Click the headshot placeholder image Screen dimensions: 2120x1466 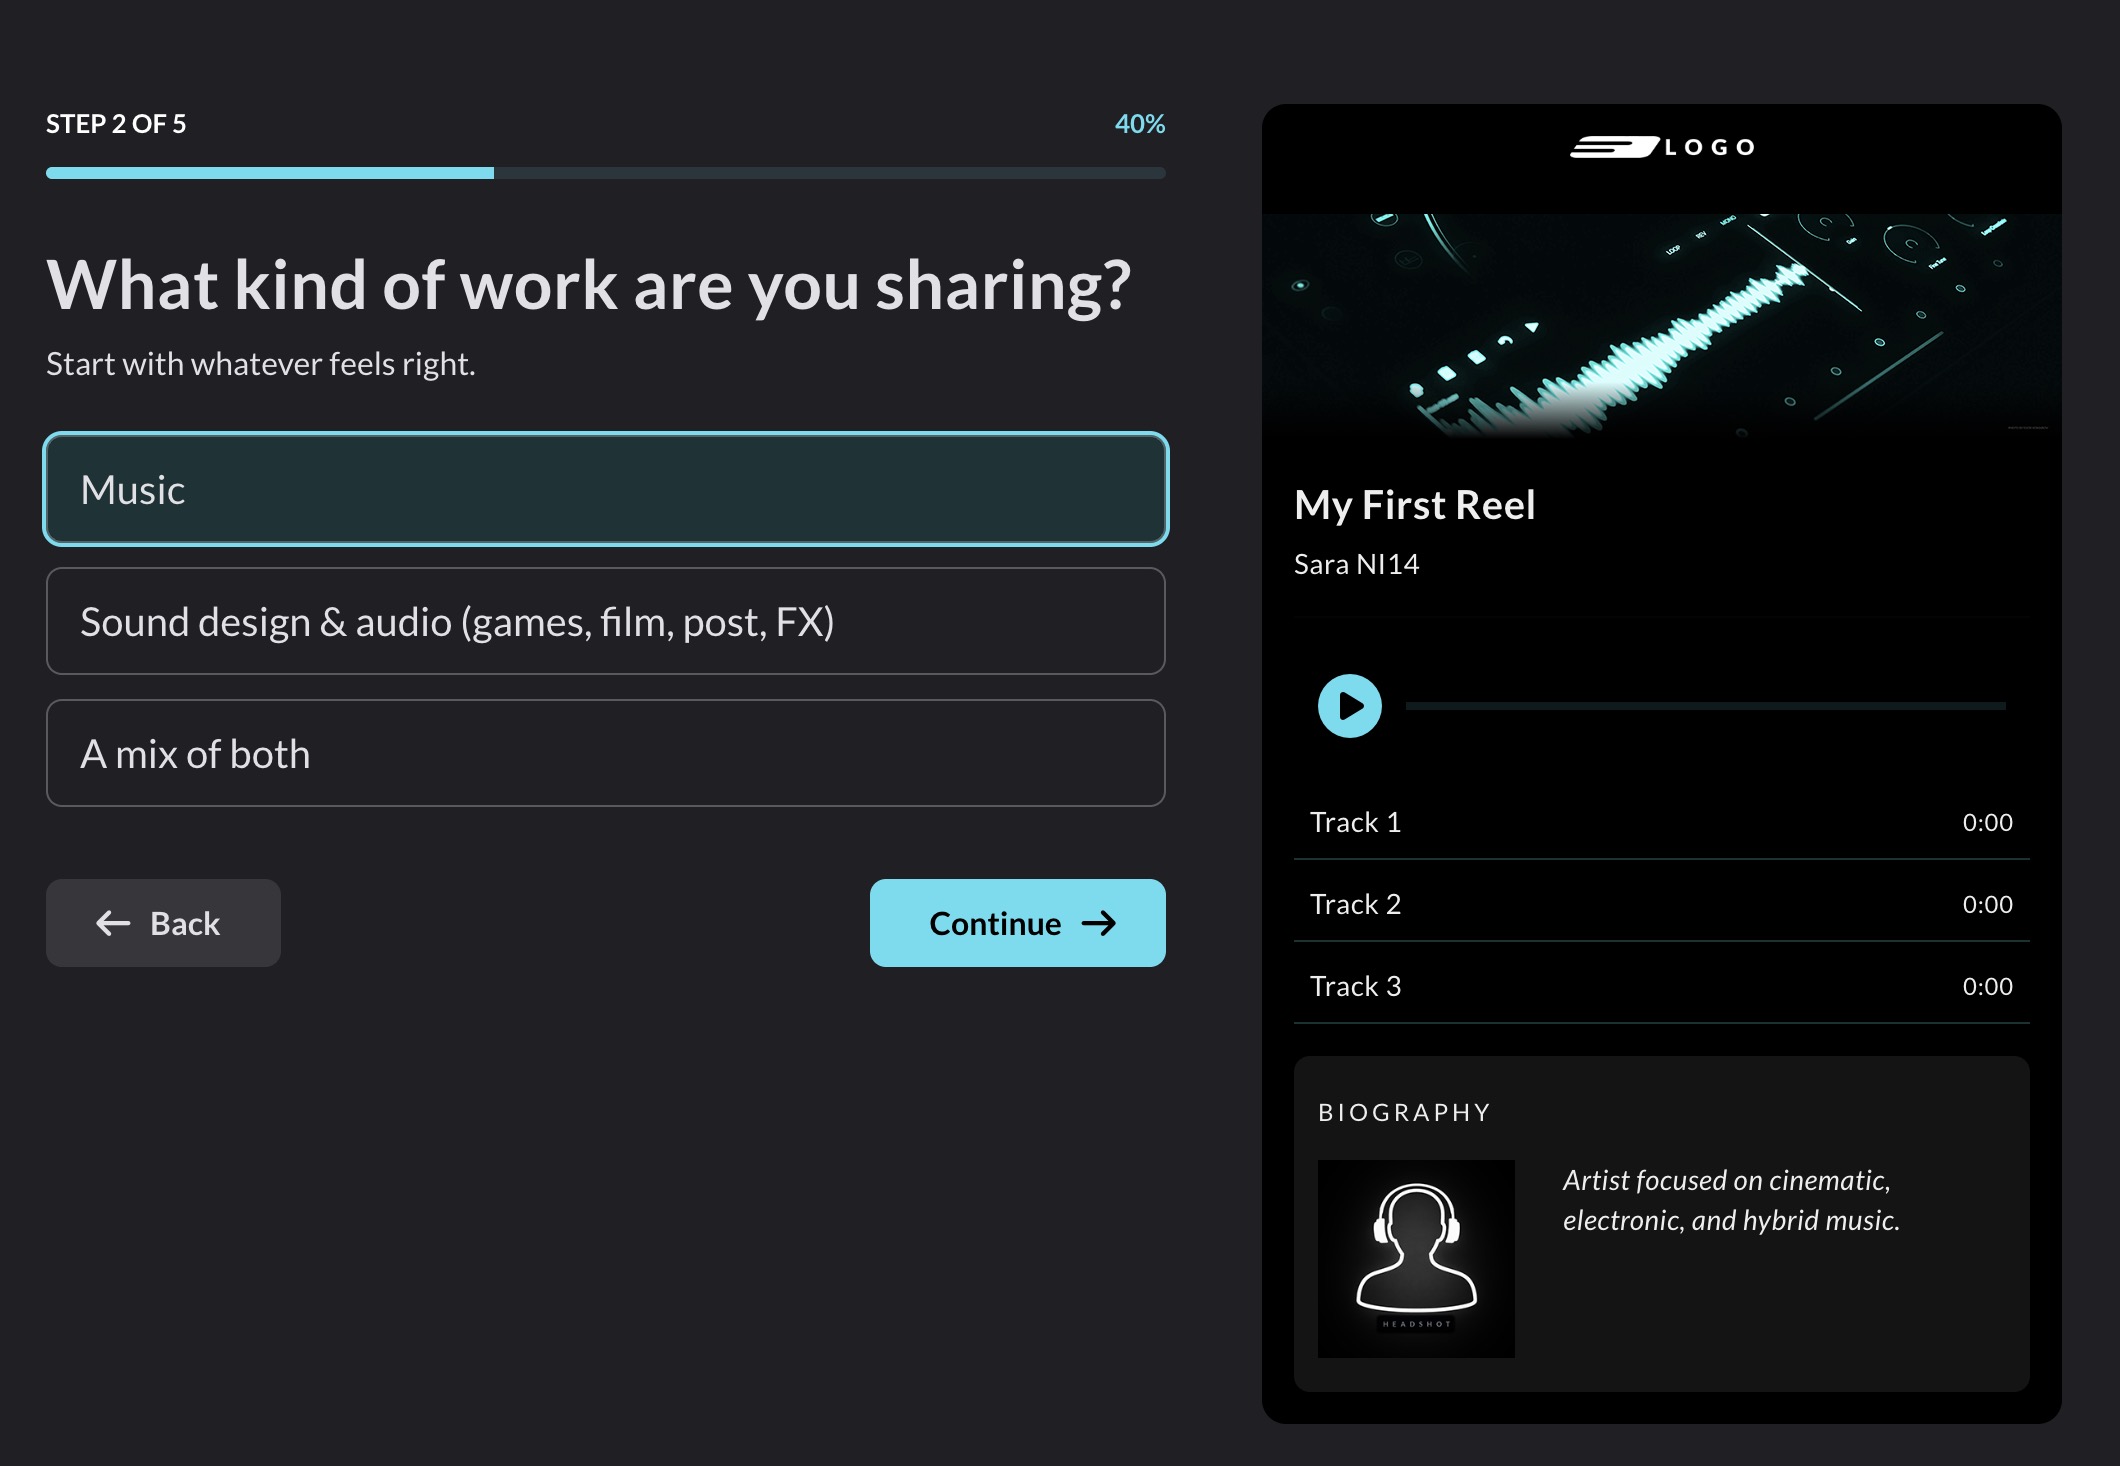point(1416,1258)
